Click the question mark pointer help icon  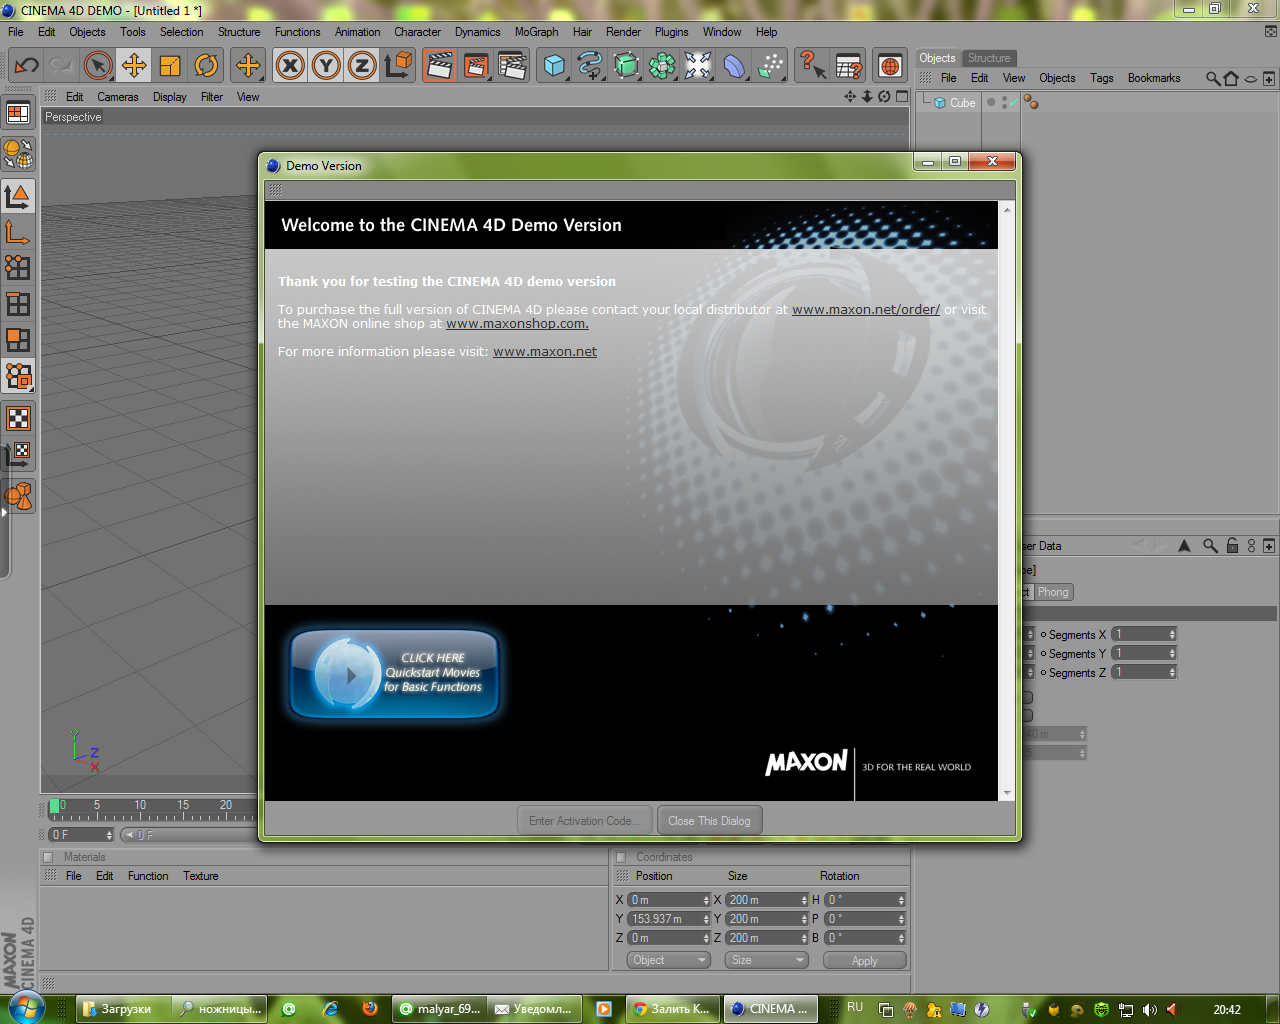(x=812, y=66)
